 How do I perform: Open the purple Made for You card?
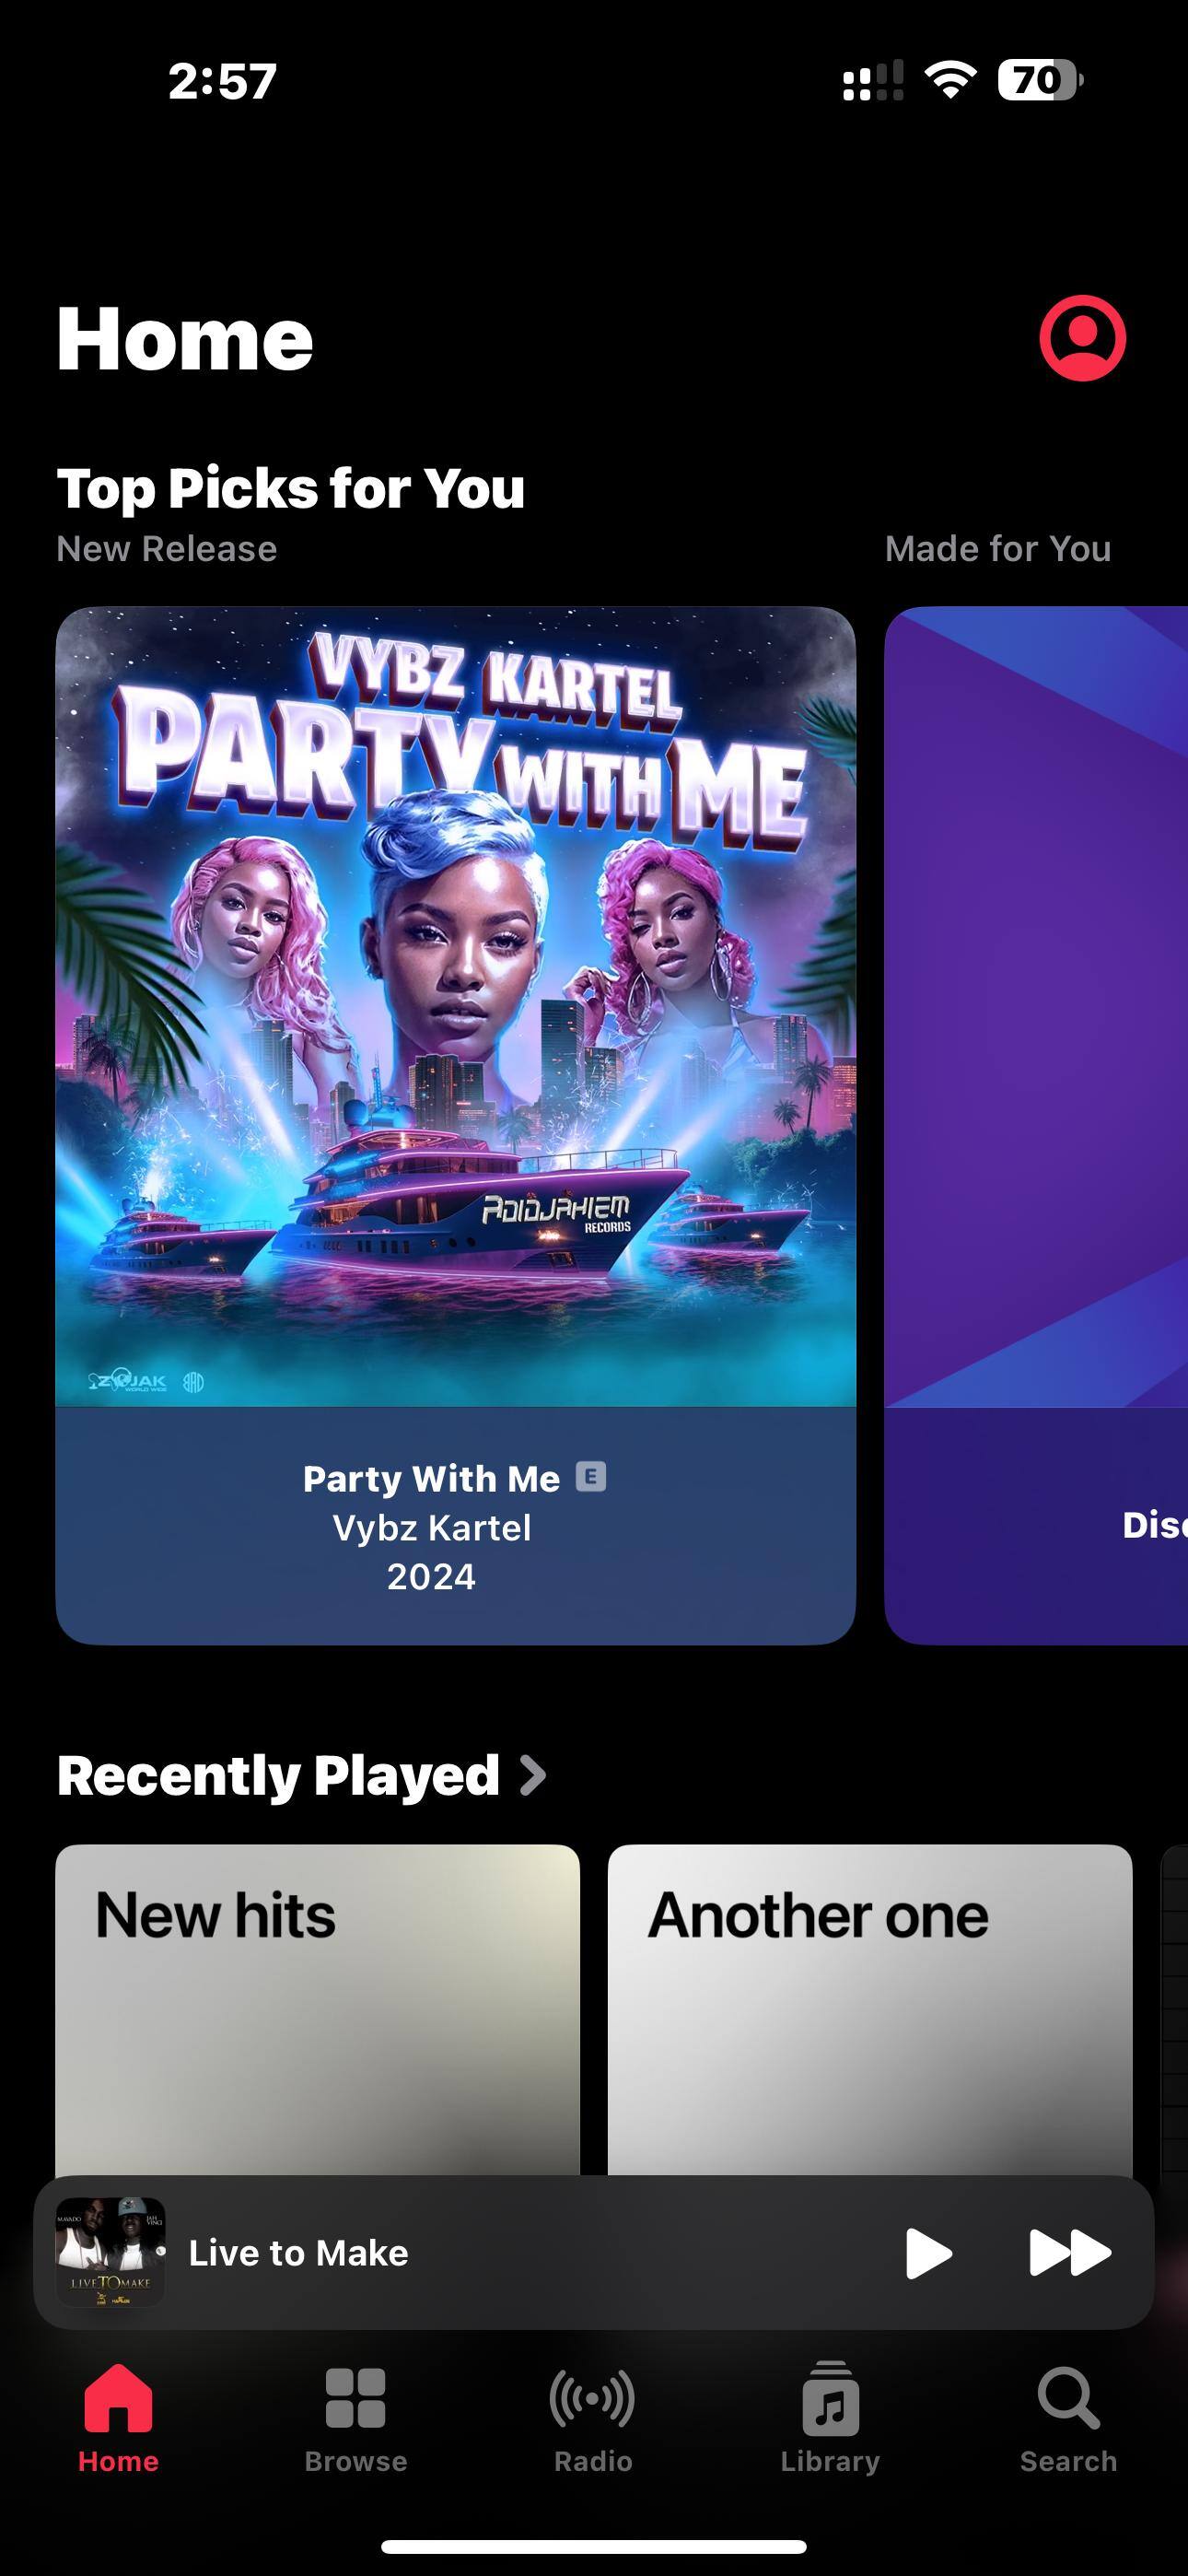coord(1036,1125)
